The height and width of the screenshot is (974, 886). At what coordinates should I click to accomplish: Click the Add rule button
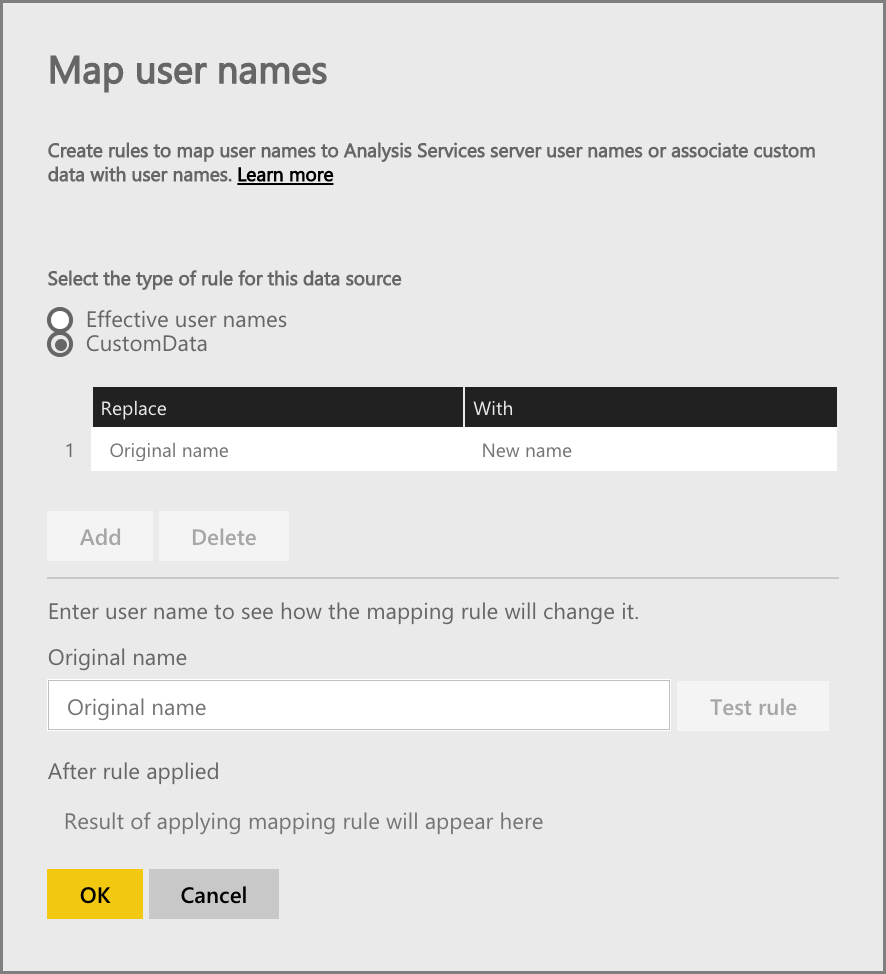click(x=100, y=537)
